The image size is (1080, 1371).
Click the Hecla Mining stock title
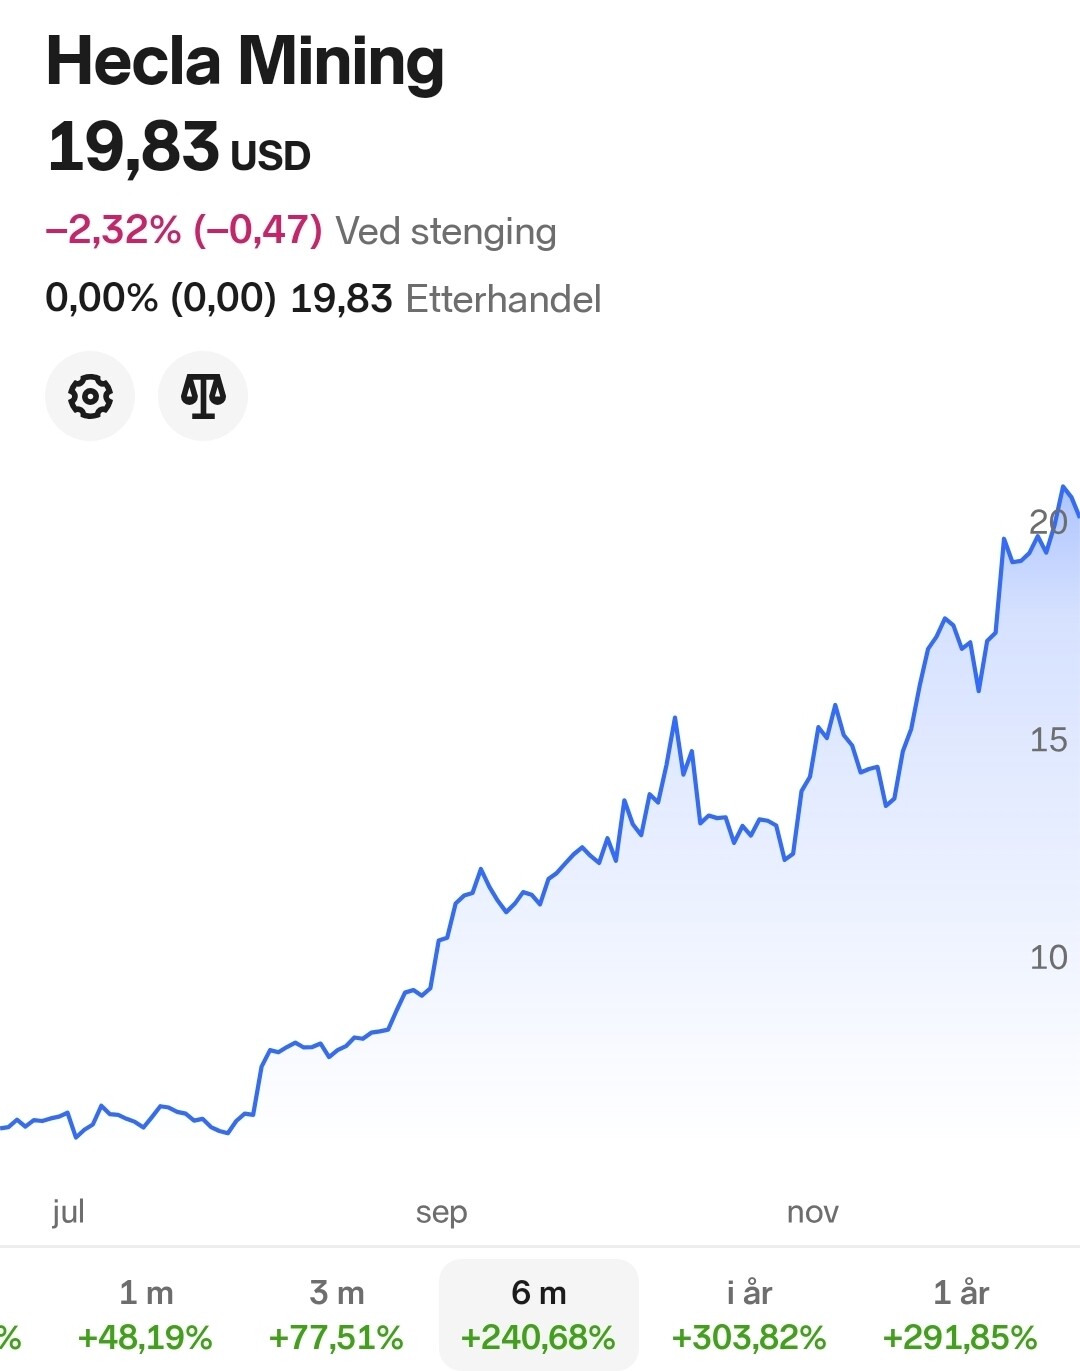tap(245, 62)
